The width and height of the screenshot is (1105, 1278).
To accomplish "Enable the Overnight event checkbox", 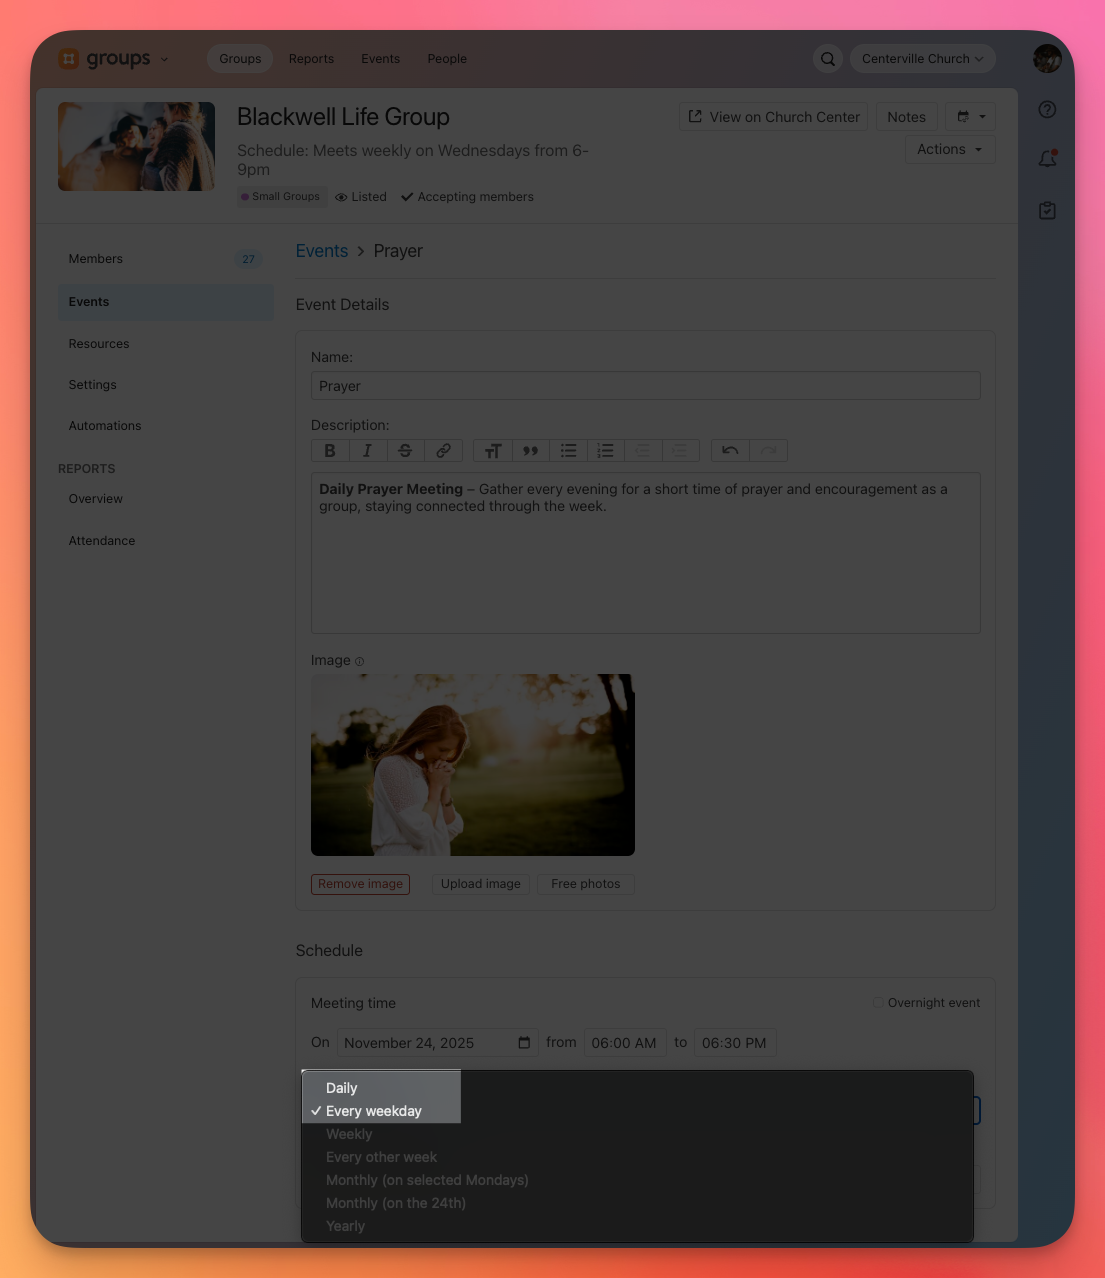I will 878,1003.
